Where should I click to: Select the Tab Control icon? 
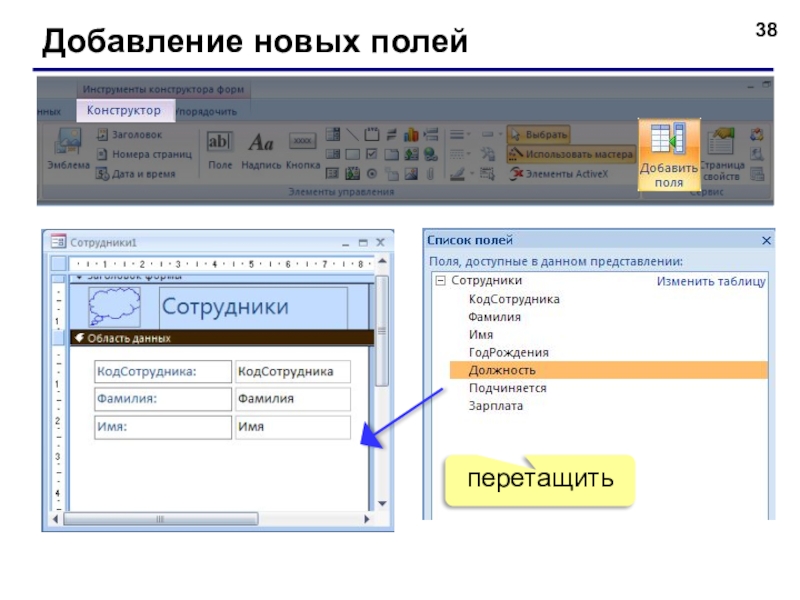pos(391,154)
